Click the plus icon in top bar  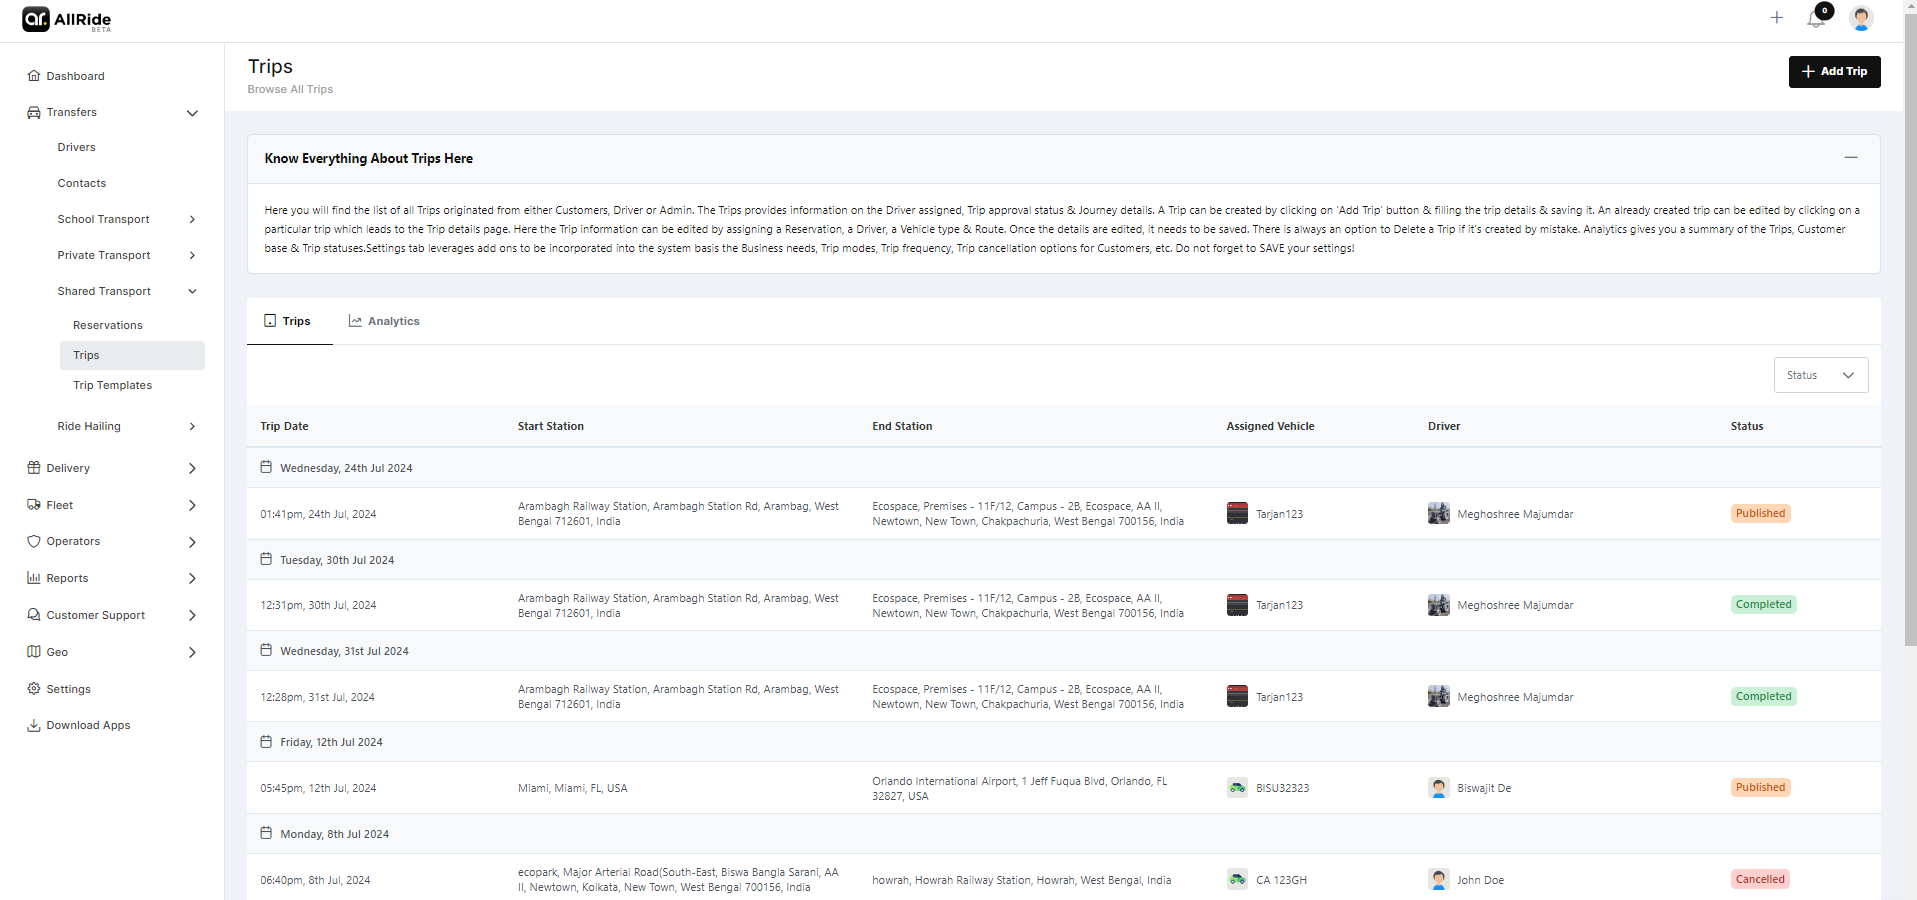1776,18
